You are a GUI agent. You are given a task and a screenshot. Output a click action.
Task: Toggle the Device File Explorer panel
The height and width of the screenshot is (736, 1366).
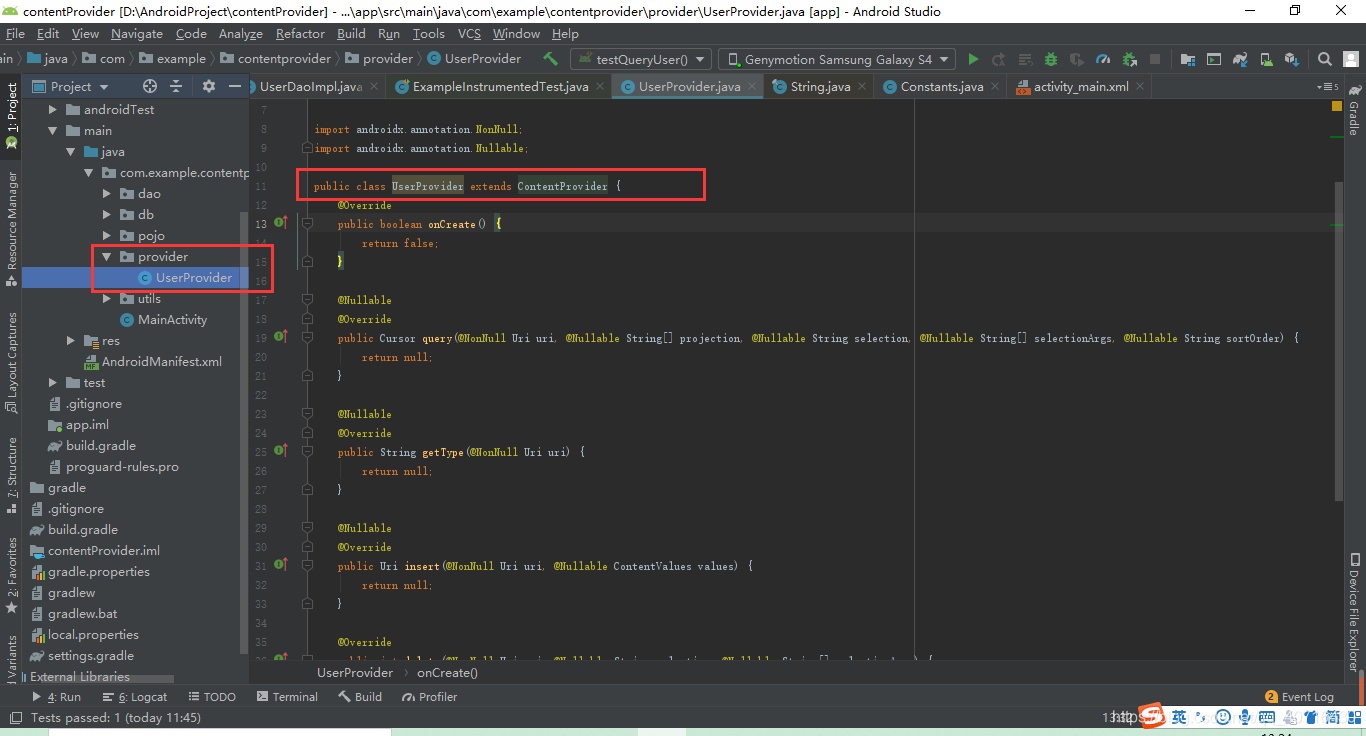point(1354,612)
